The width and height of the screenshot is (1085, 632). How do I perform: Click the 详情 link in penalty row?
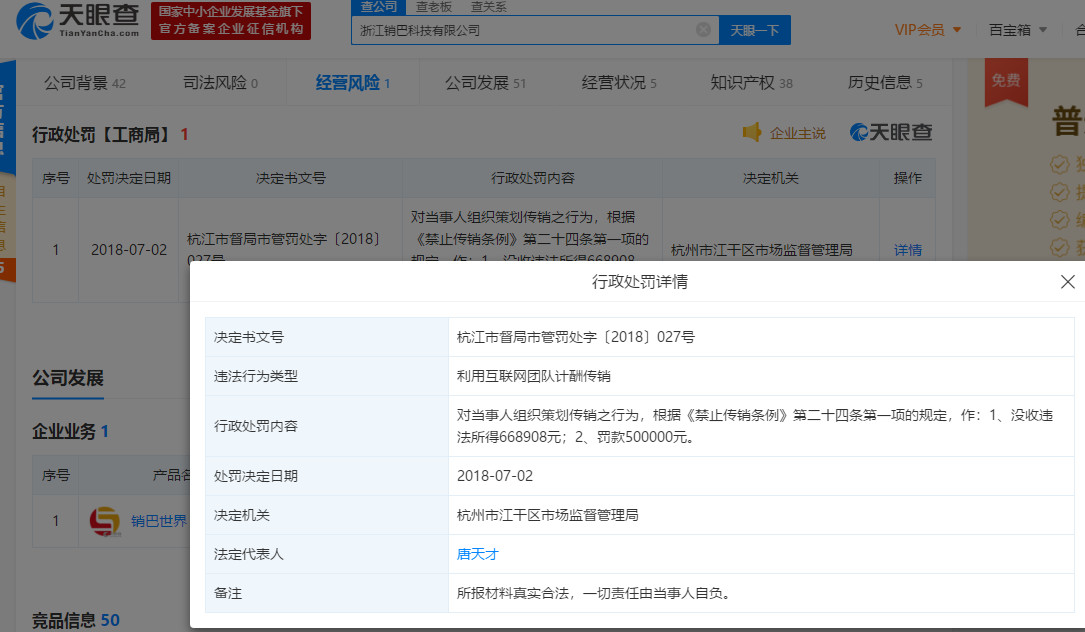click(908, 250)
